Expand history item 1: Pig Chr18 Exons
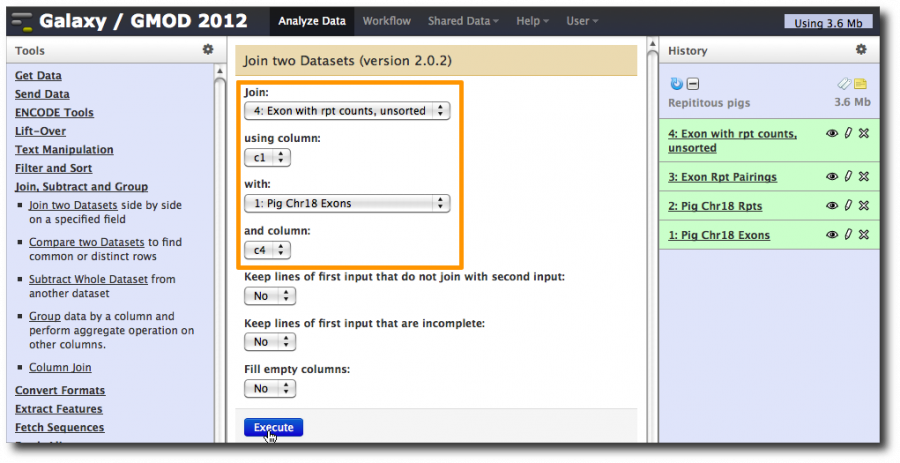The height and width of the screenshot is (463, 900). [719, 235]
